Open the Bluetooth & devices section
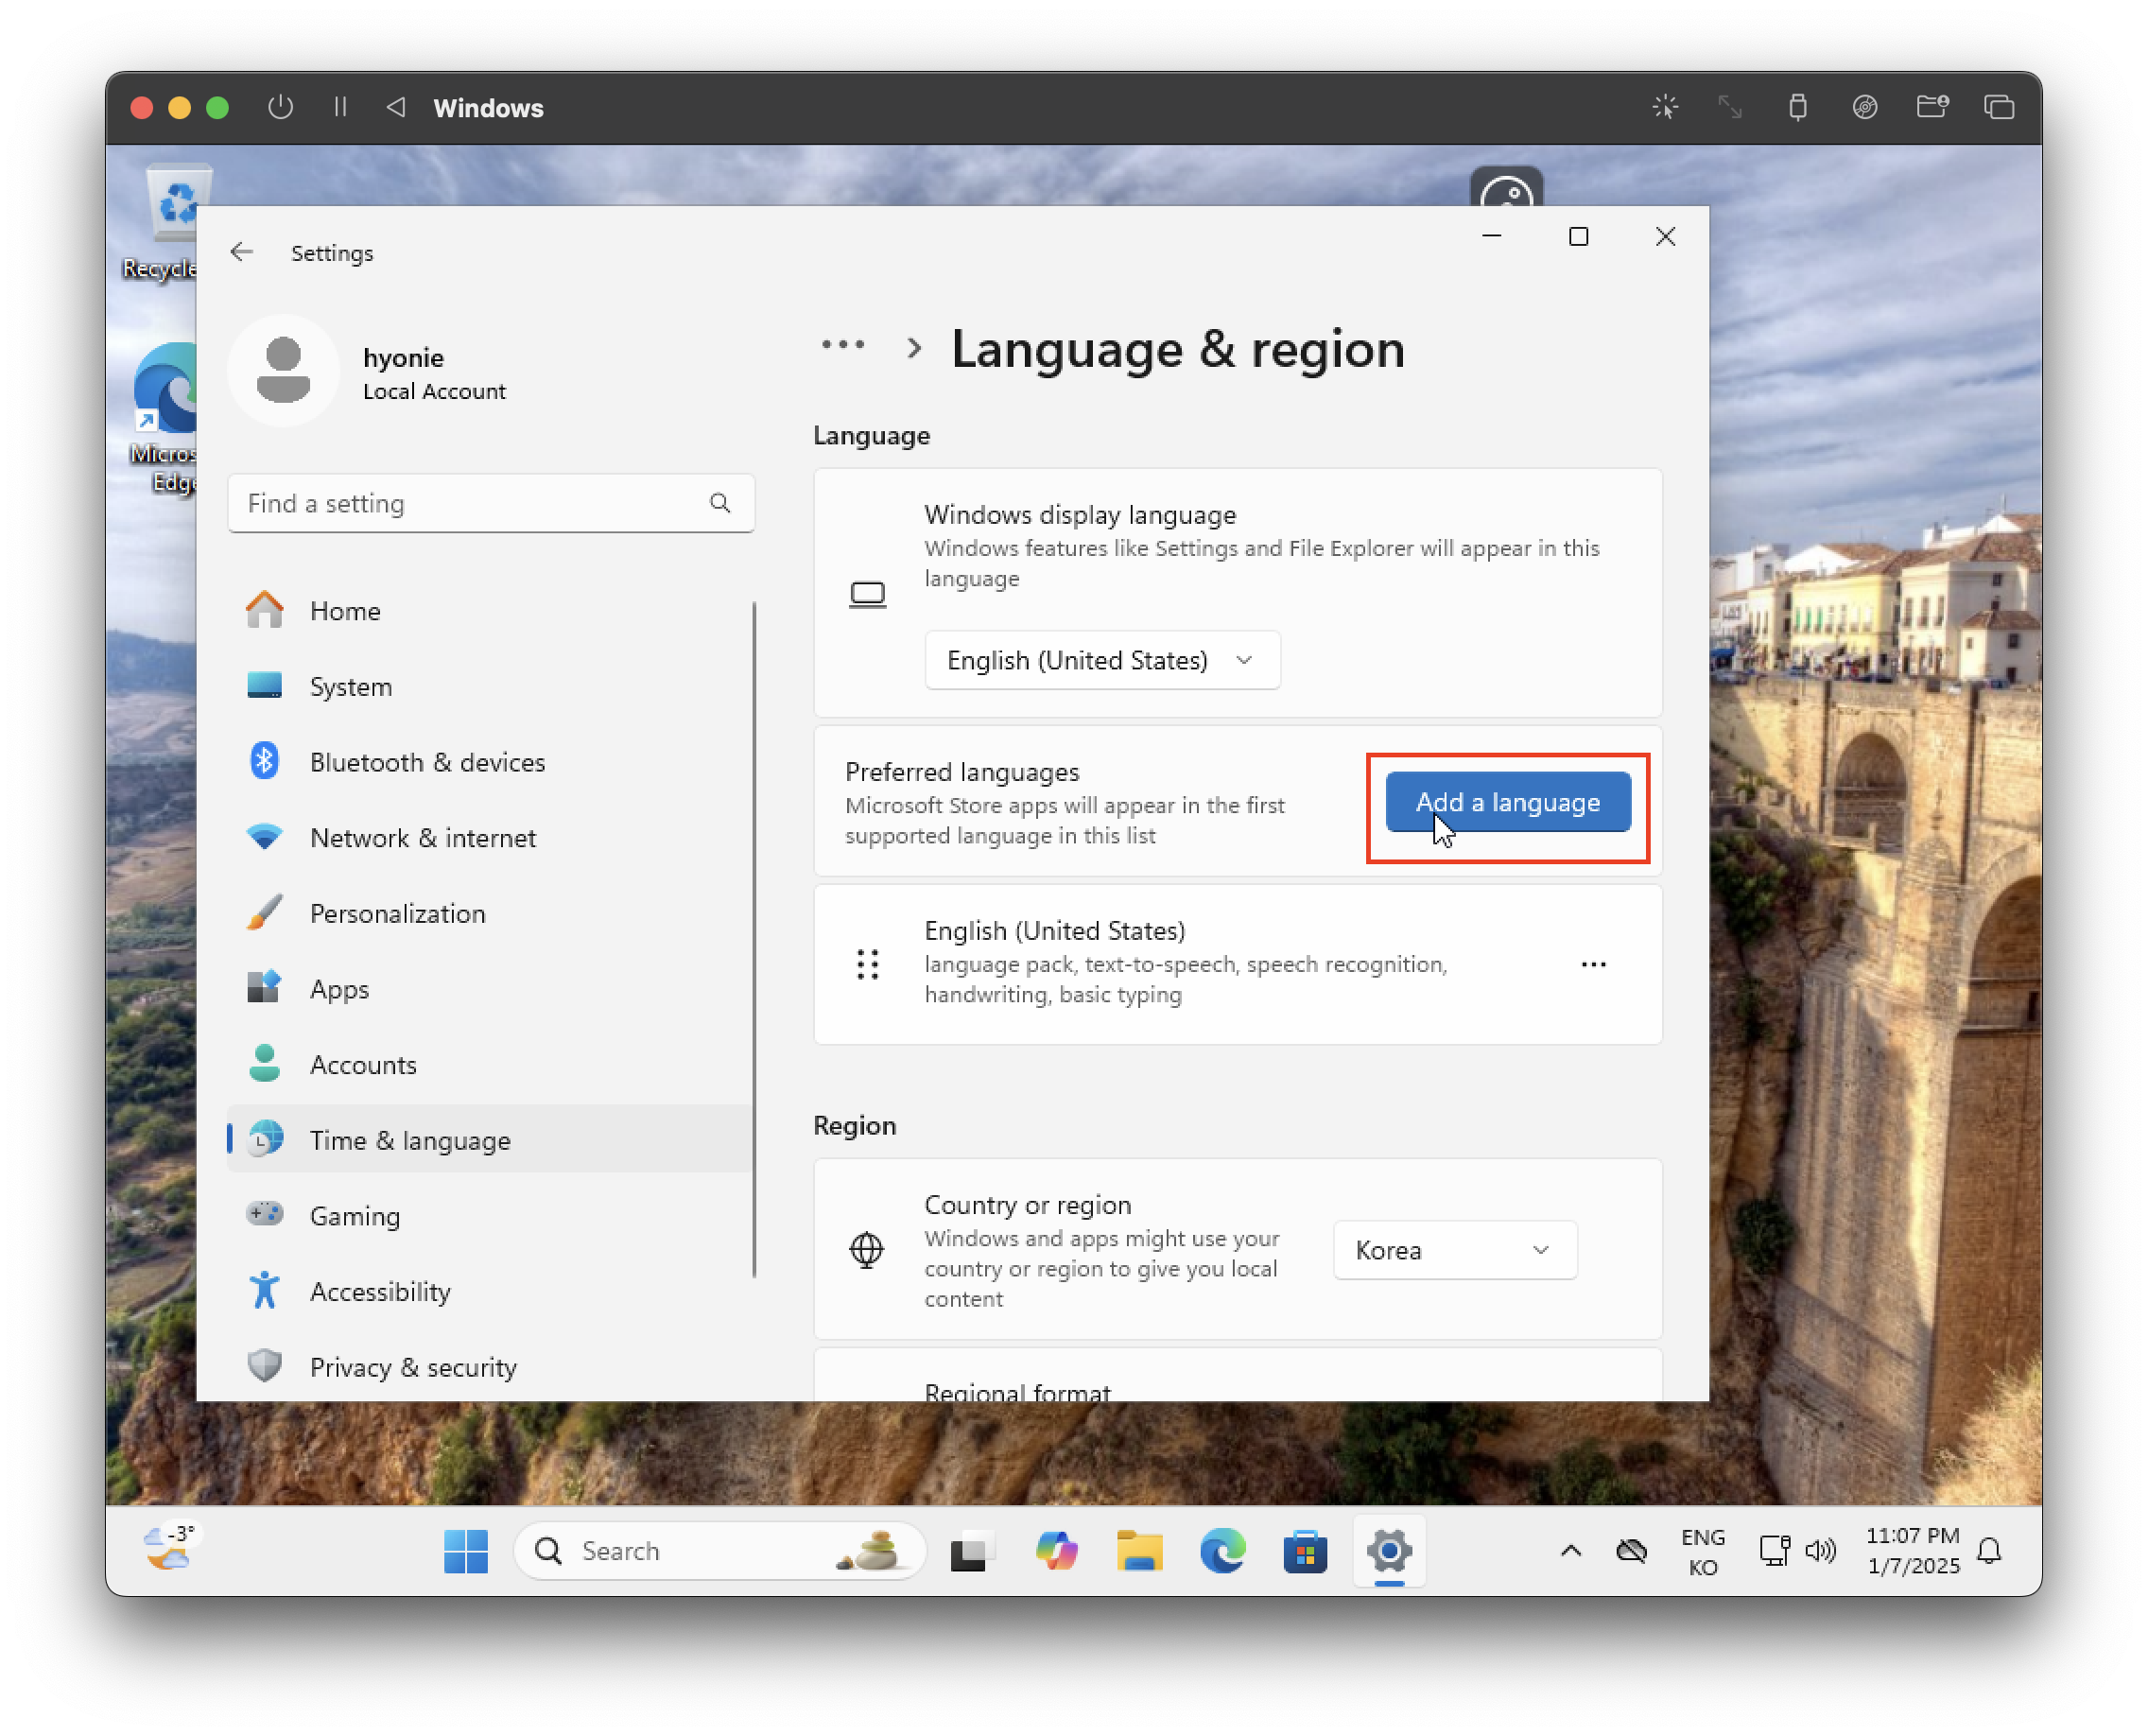Viewport: 2148px width, 1736px height. click(427, 762)
